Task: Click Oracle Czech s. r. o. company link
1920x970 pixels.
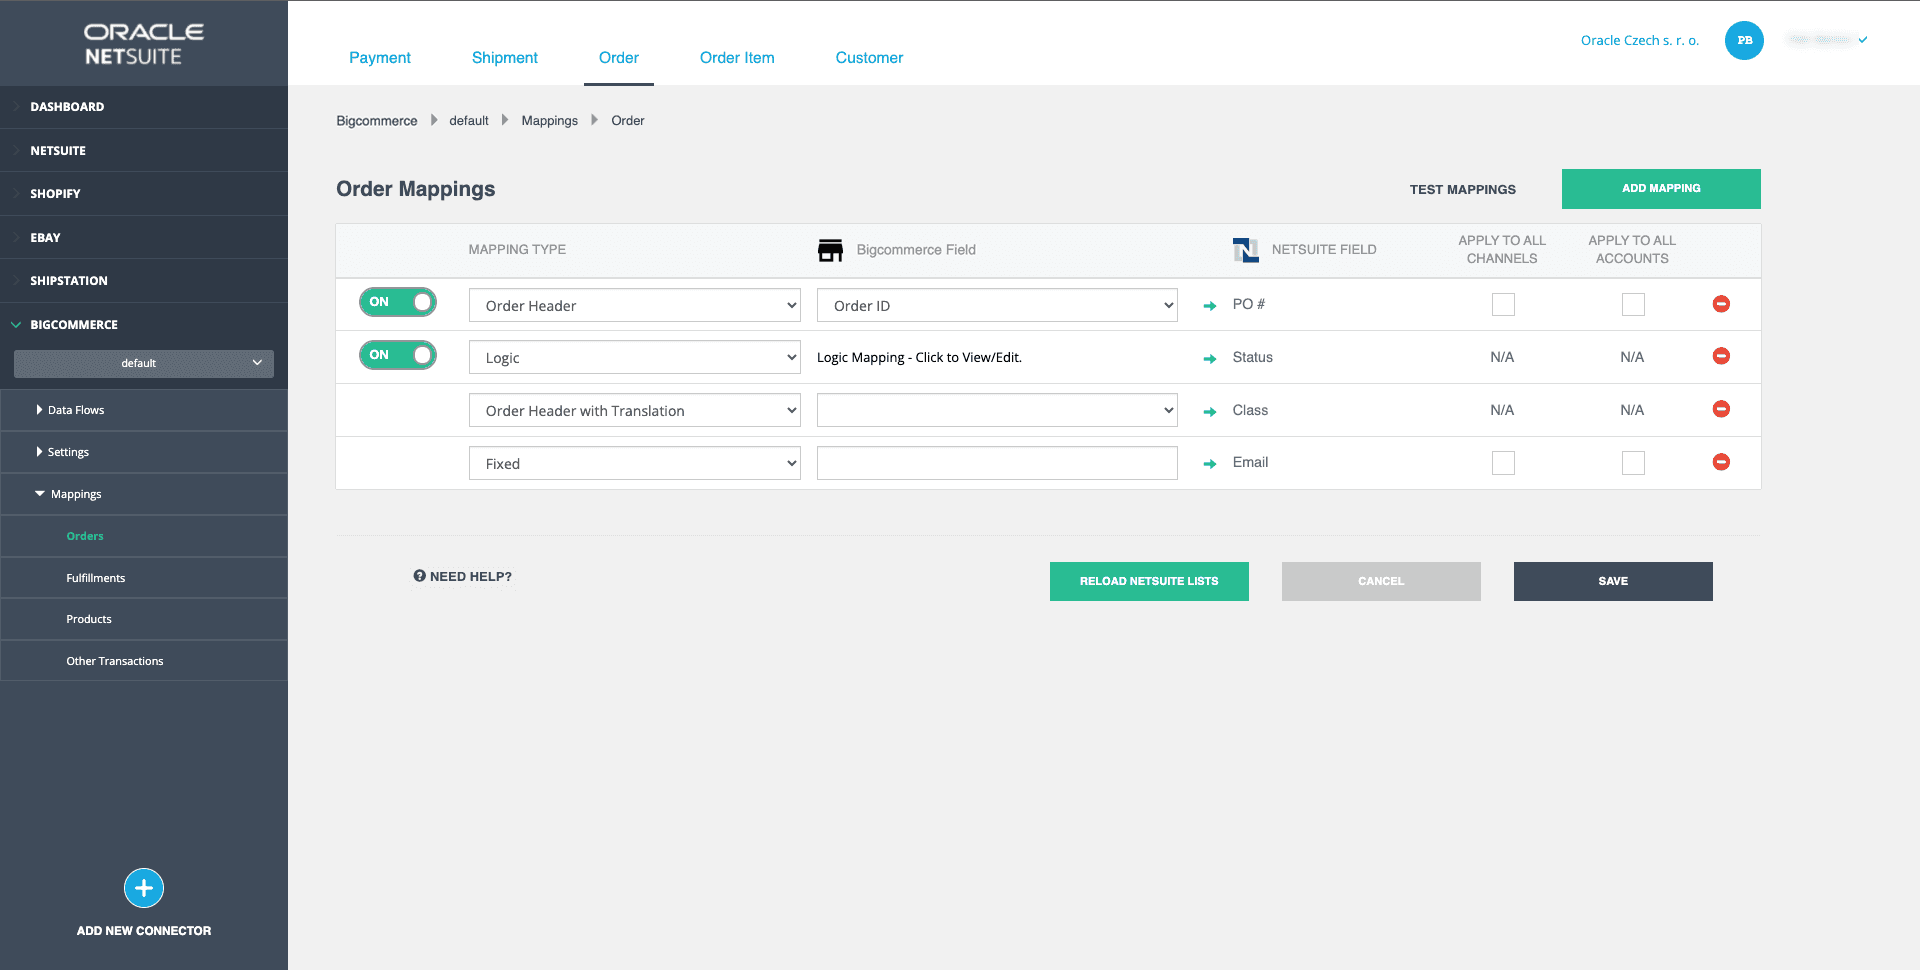Action: (1640, 41)
